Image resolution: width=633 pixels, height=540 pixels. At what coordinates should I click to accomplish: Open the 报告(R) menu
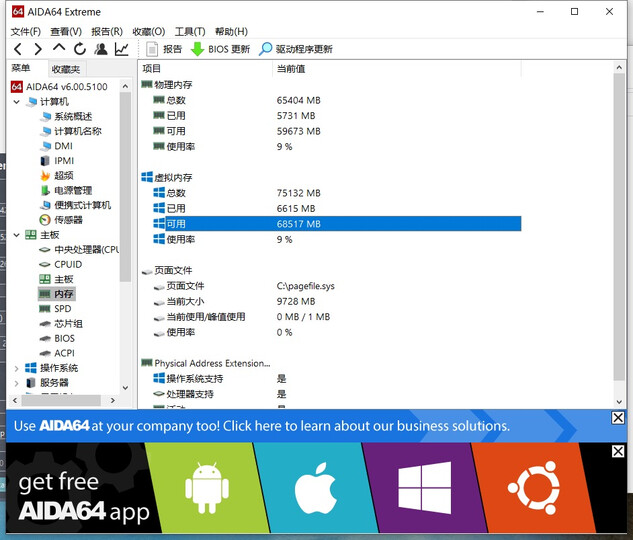coord(107,31)
